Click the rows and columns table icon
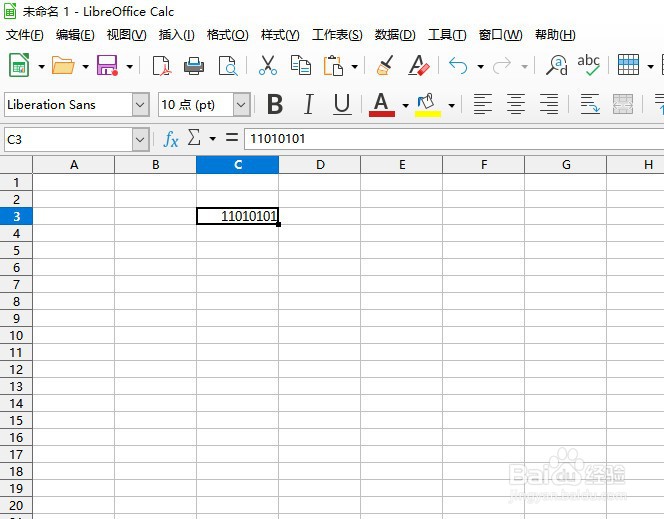This screenshot has height=519, width=664. tap(628, 65)
